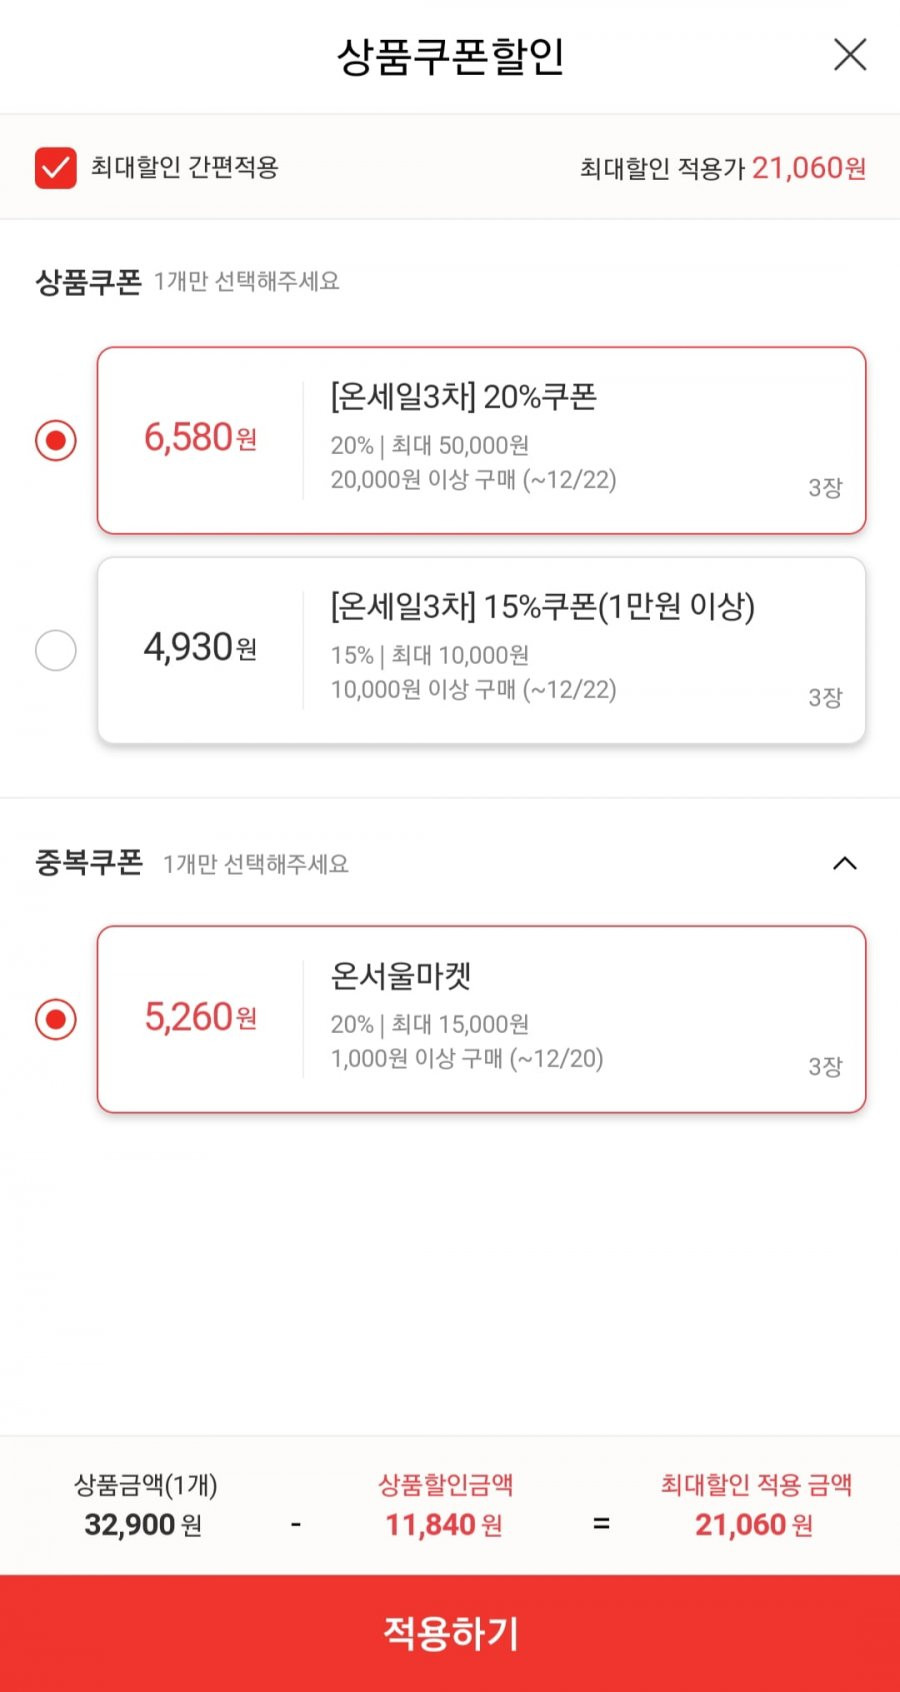Toggle the 온서울마켓 coupon radio button
Image resolution: width=900 pixels, height=1692 pixels.
coord(56,1019)
